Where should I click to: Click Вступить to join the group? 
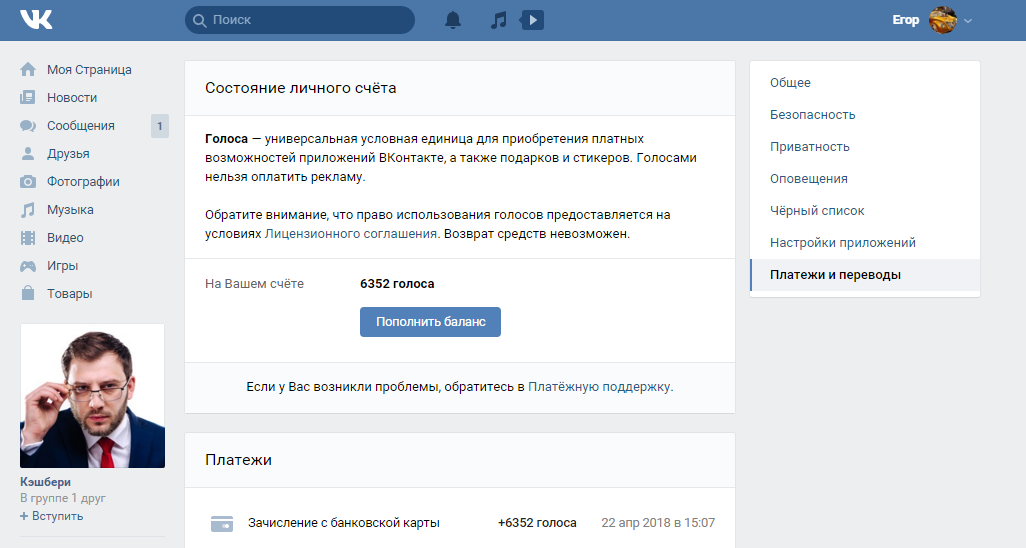(52, 516)
